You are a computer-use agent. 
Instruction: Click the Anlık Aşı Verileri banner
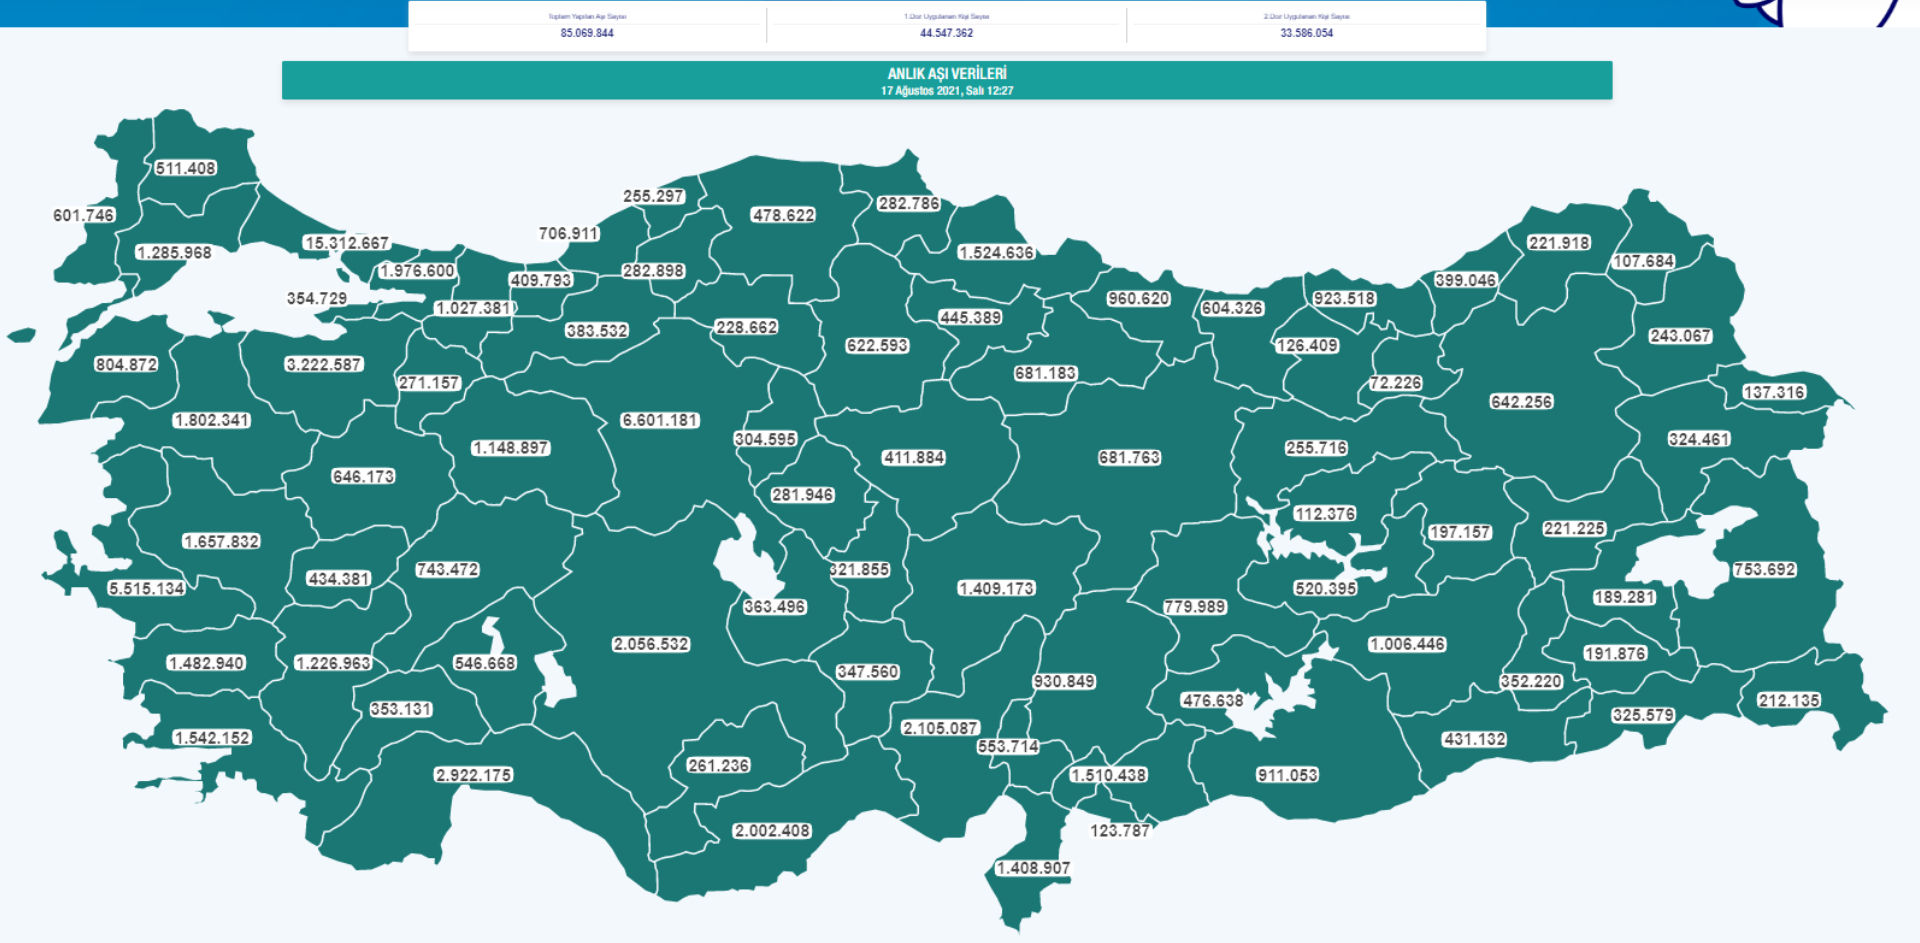coord(946,80)
